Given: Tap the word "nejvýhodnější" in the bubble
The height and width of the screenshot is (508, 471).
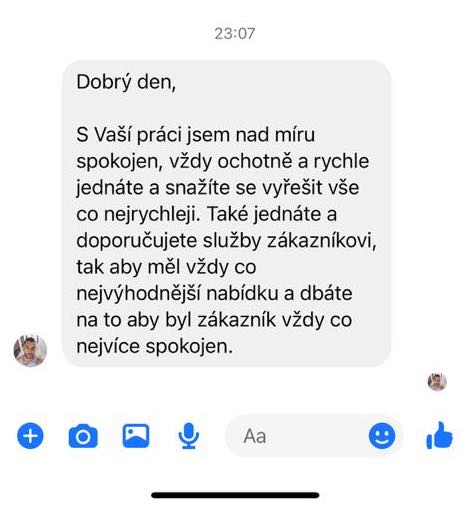Looking at the screenshot, I should pyautogui.click(x=138, y=294).
